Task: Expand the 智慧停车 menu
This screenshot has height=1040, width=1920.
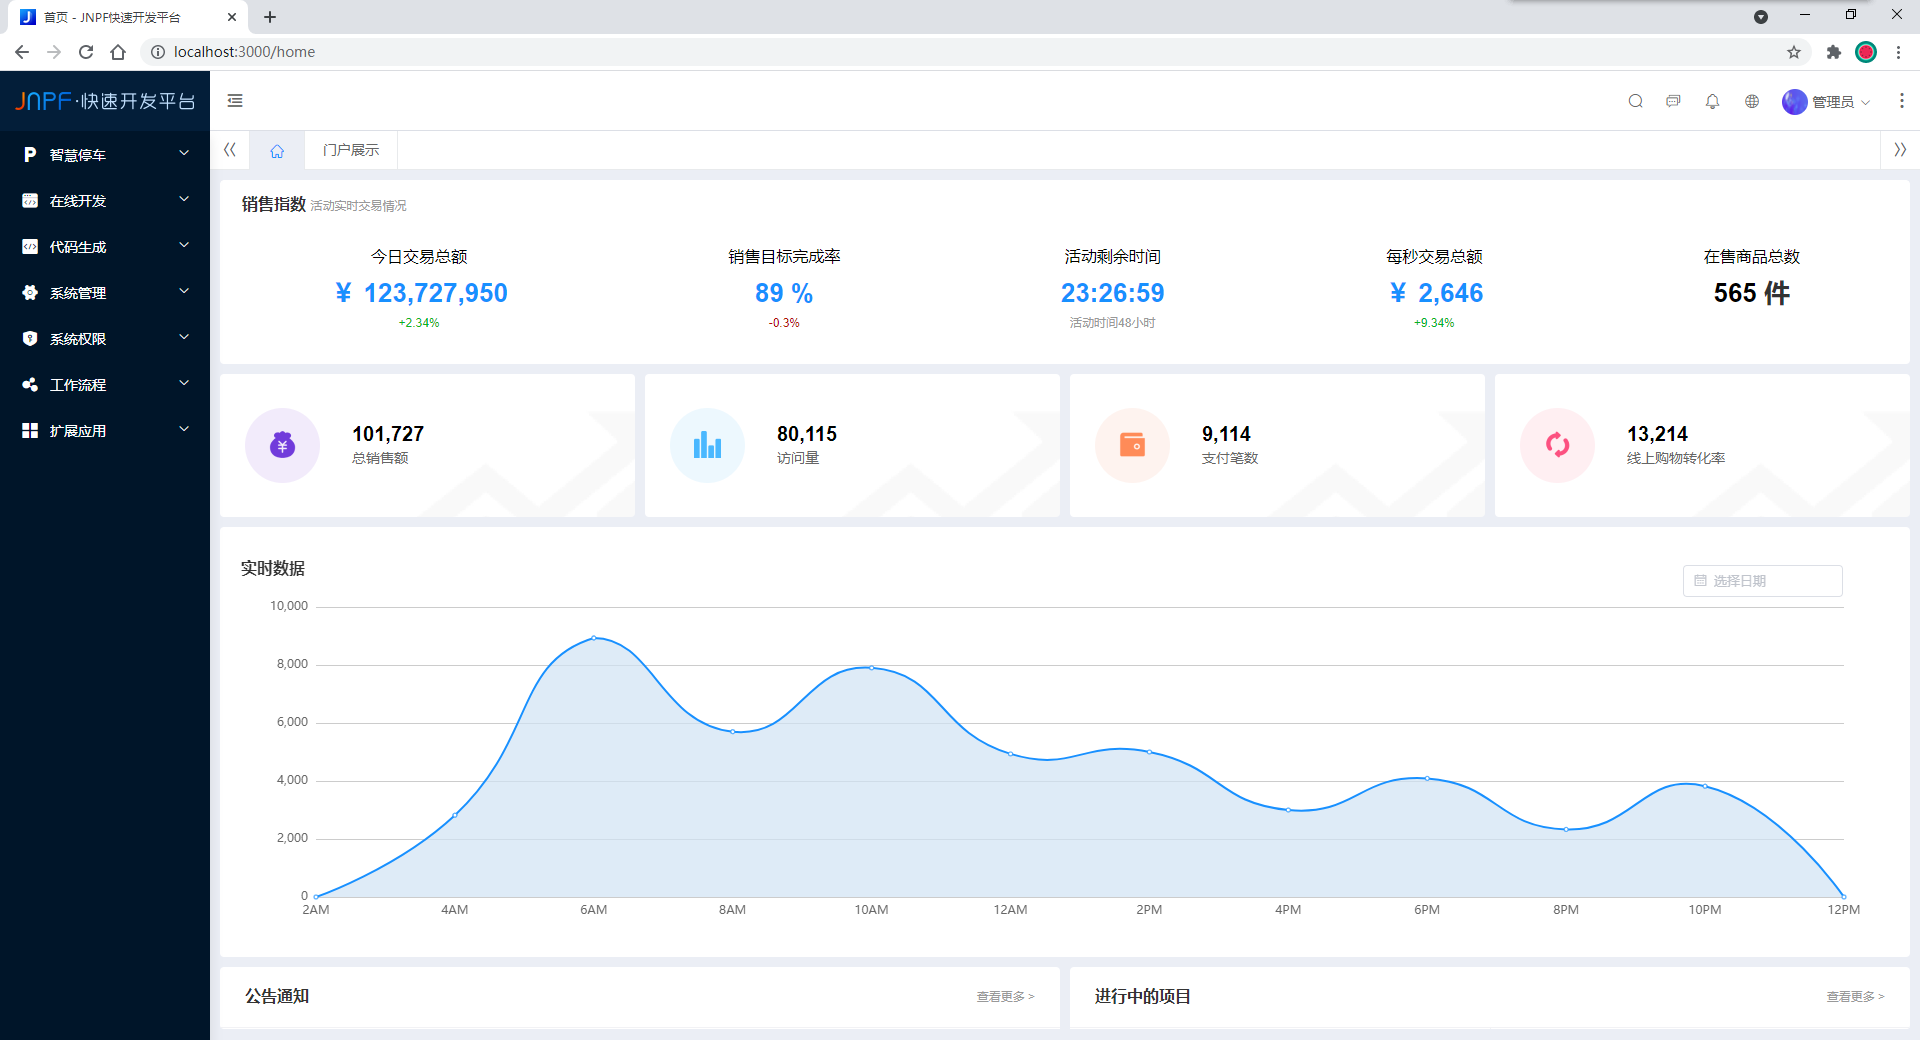Action: pyautogui.click(x=105, y=154)
